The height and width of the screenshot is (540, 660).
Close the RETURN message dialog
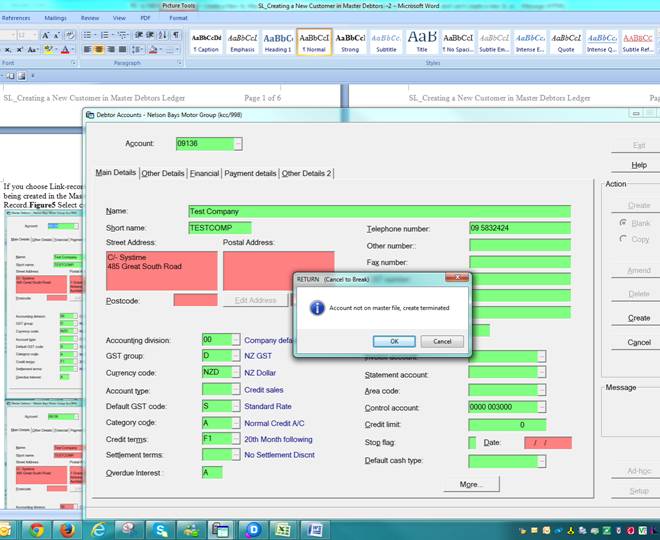457,277
